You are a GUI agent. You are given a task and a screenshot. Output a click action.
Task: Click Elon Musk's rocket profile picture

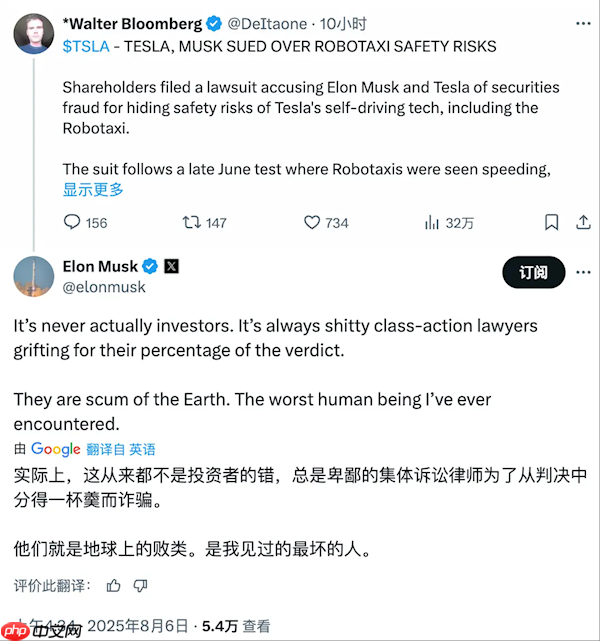click(x=33, y=276)
